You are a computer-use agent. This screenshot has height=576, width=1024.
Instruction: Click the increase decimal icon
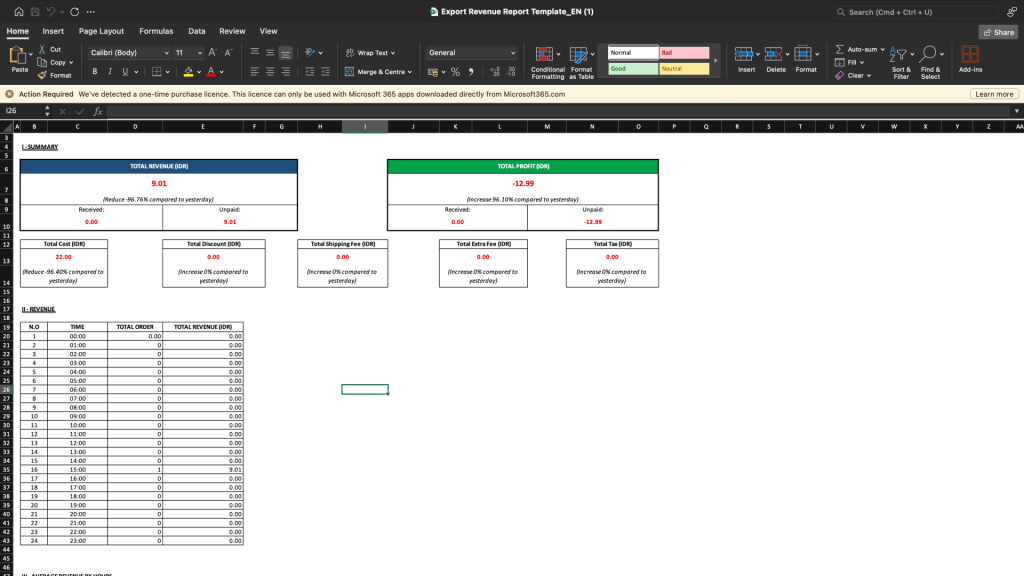click(495, 72)
